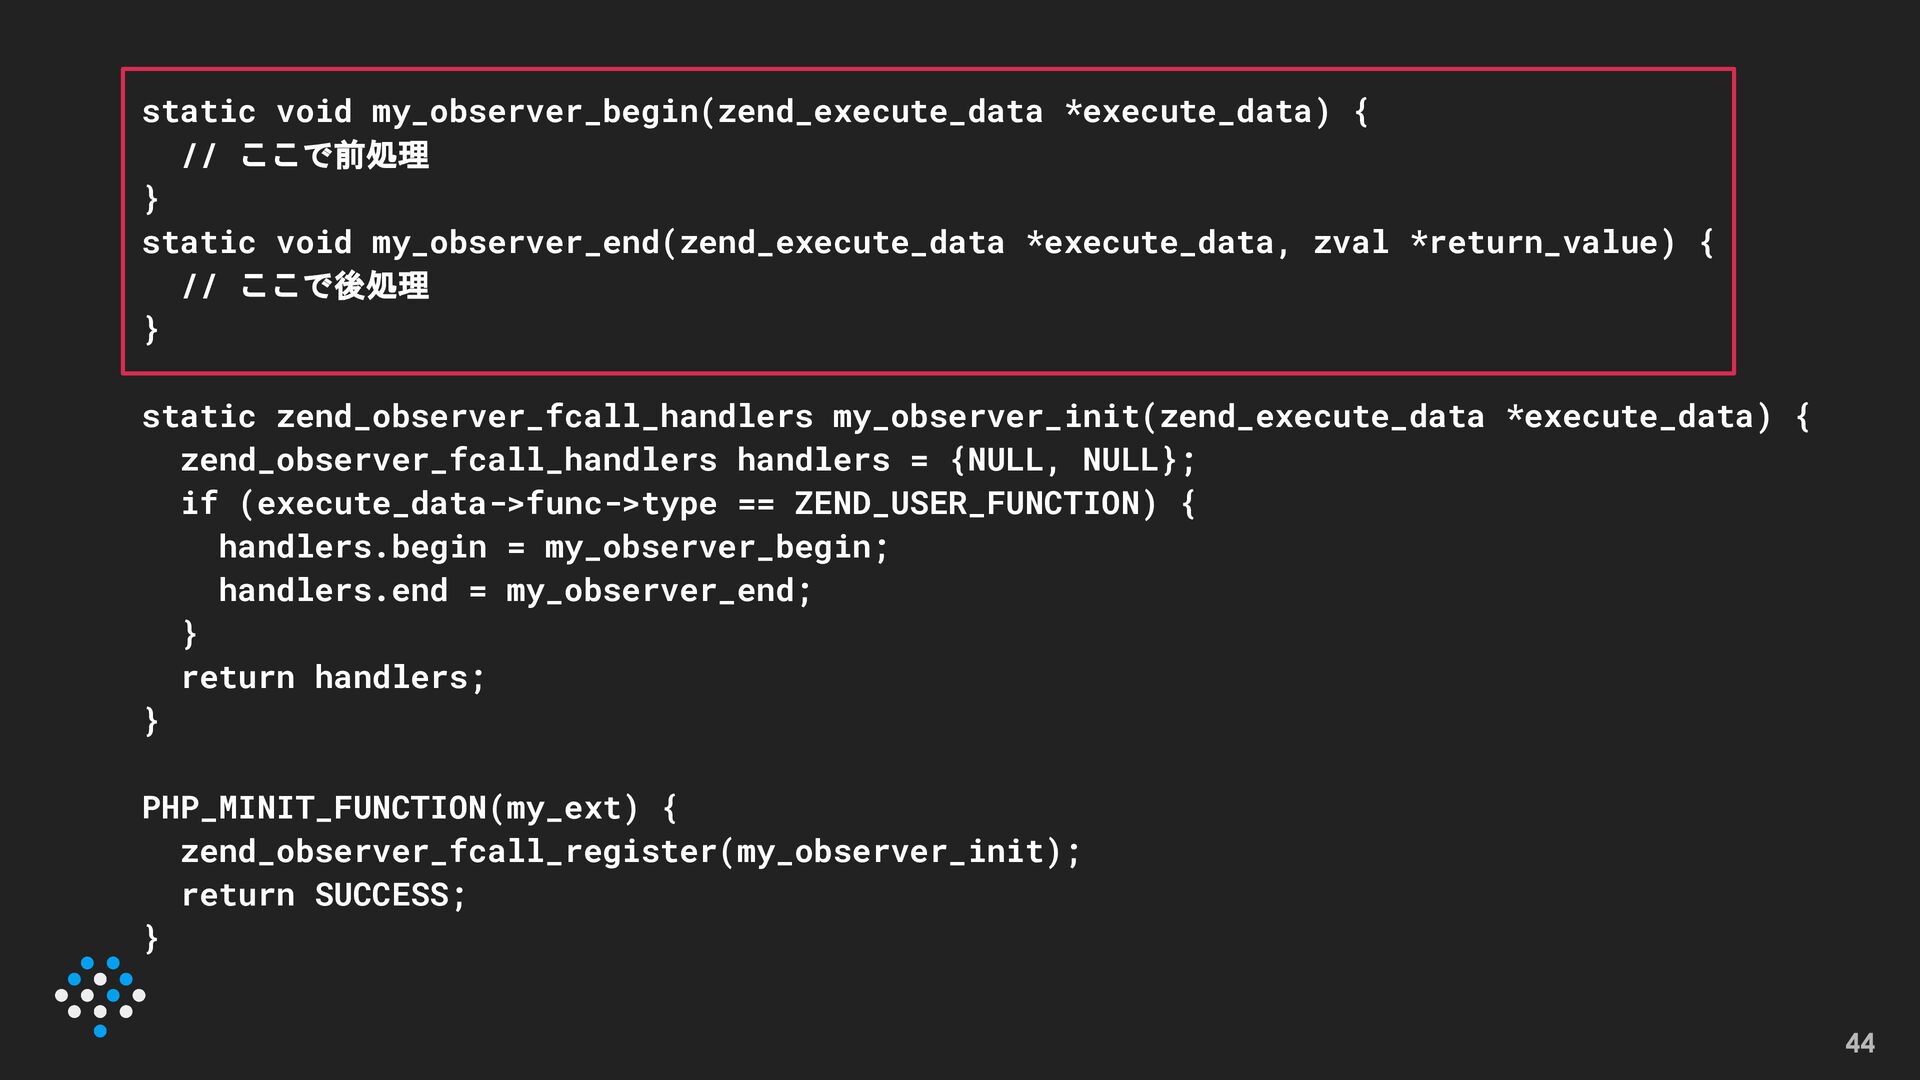Click the red highlight box border

[x=928, y=69]
